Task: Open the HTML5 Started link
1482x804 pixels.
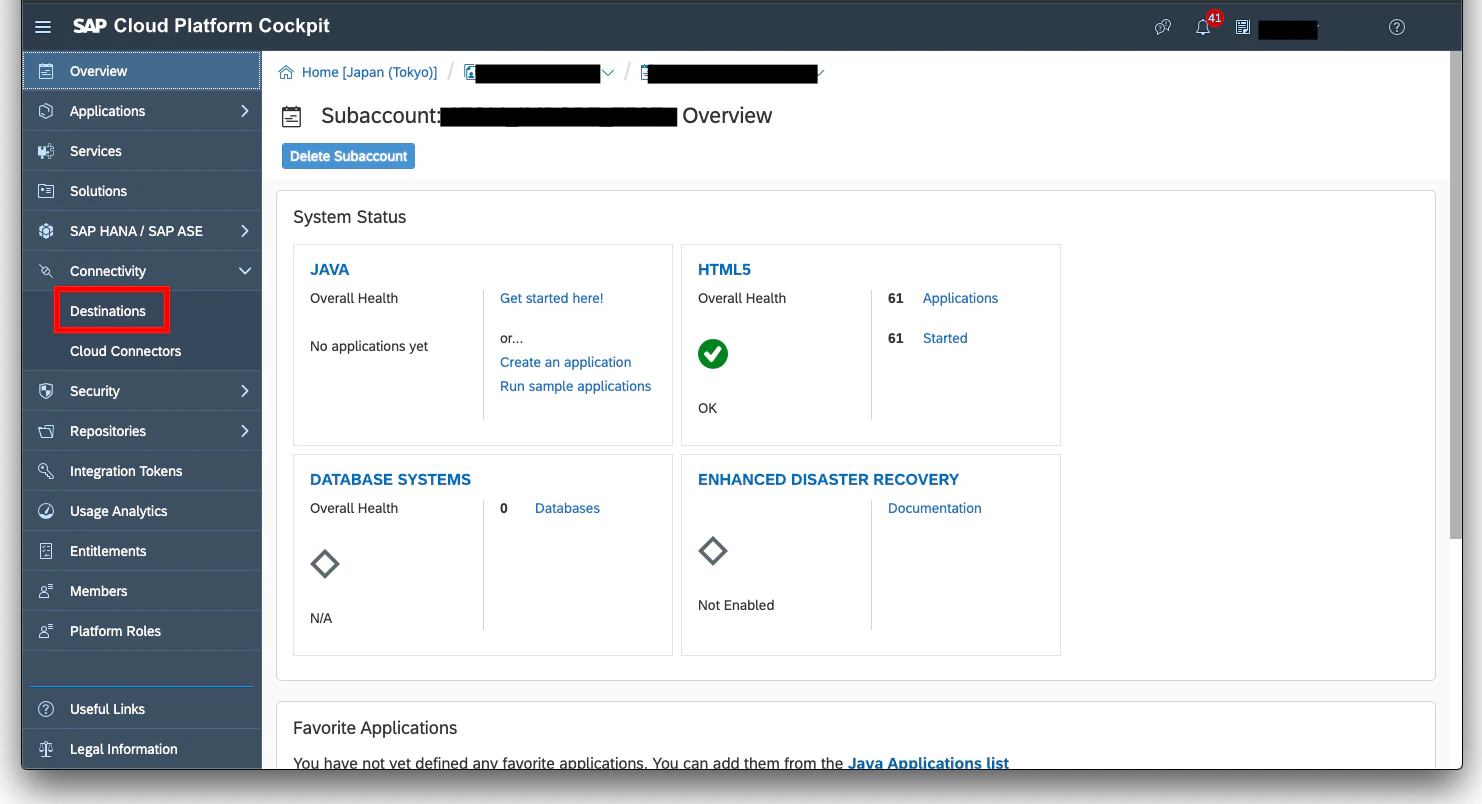Action: pyautogui.click(x=945, y=338)
